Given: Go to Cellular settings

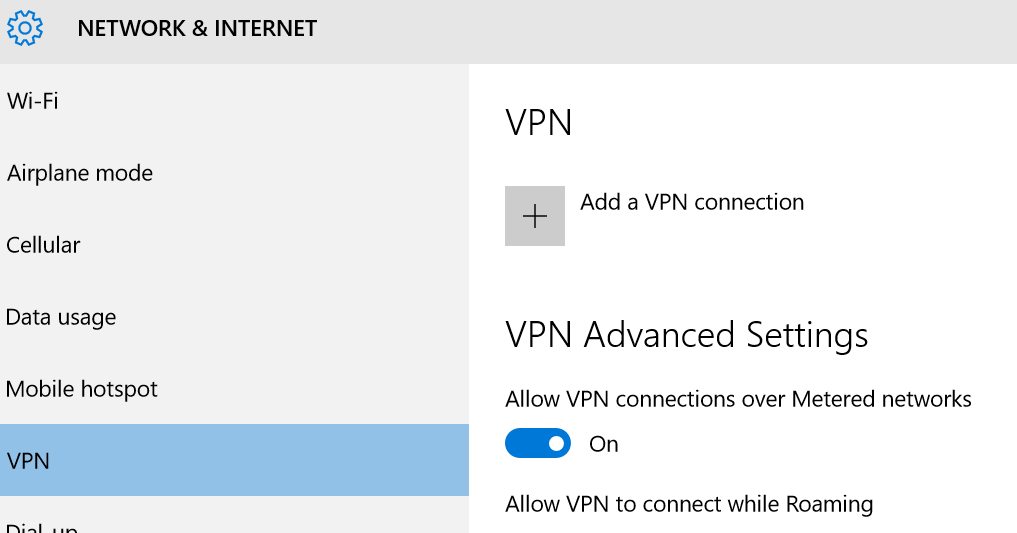Looking at the screenshot, I should 234,245.
